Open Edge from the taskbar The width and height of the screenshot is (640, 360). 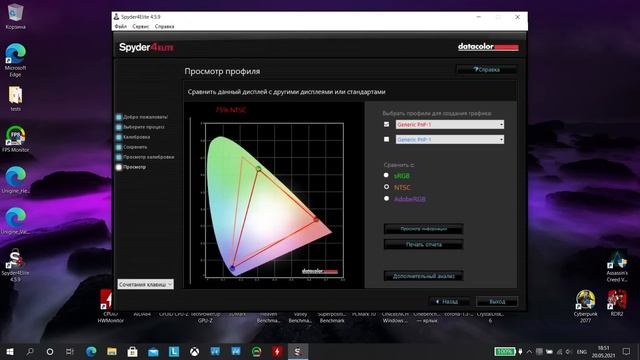pos(91,351)
